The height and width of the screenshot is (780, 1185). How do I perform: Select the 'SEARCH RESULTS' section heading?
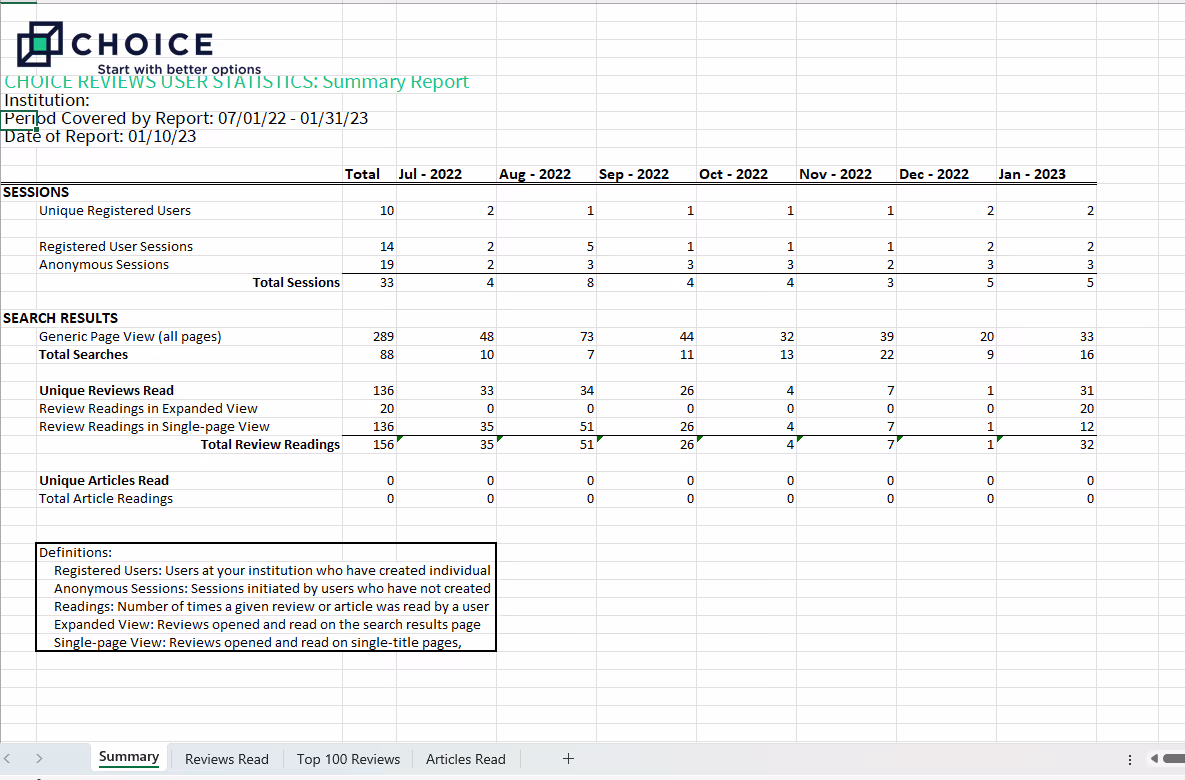60,318
